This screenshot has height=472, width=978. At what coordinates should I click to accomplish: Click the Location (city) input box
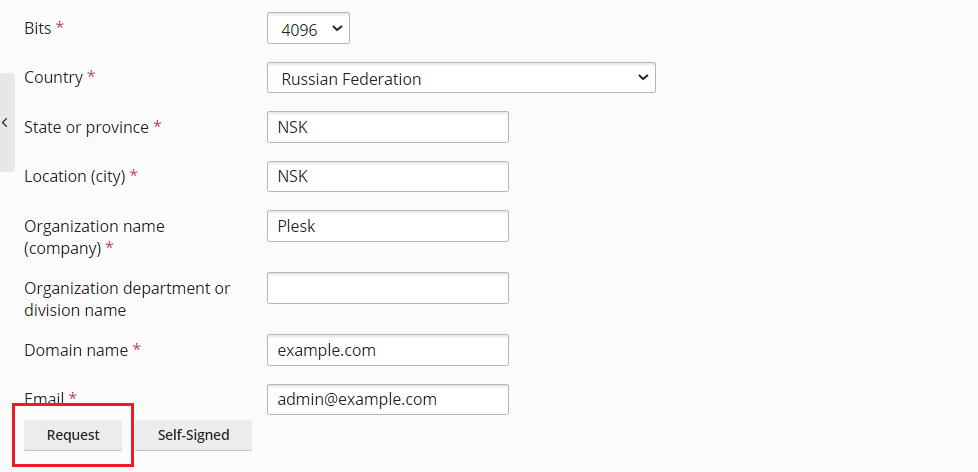(387, 176)
